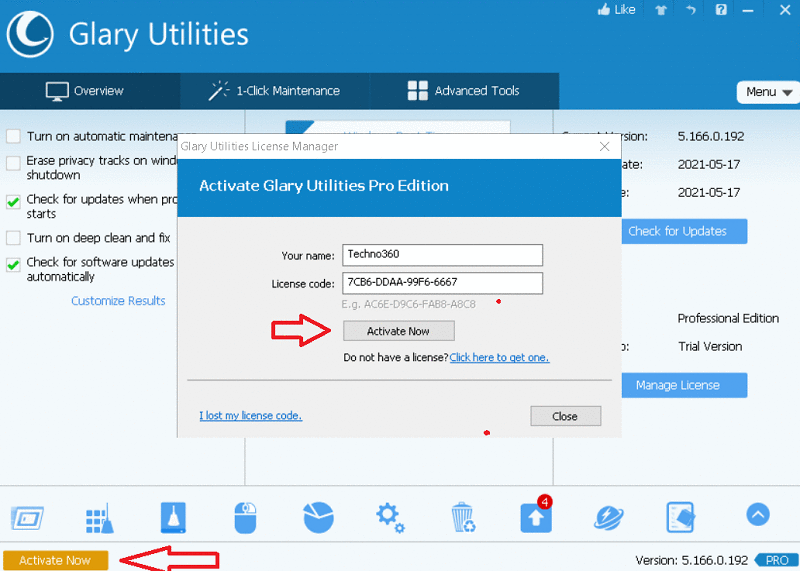Enable Turn on deep clean and fix
800x571 pixels.
coord(14,238)
